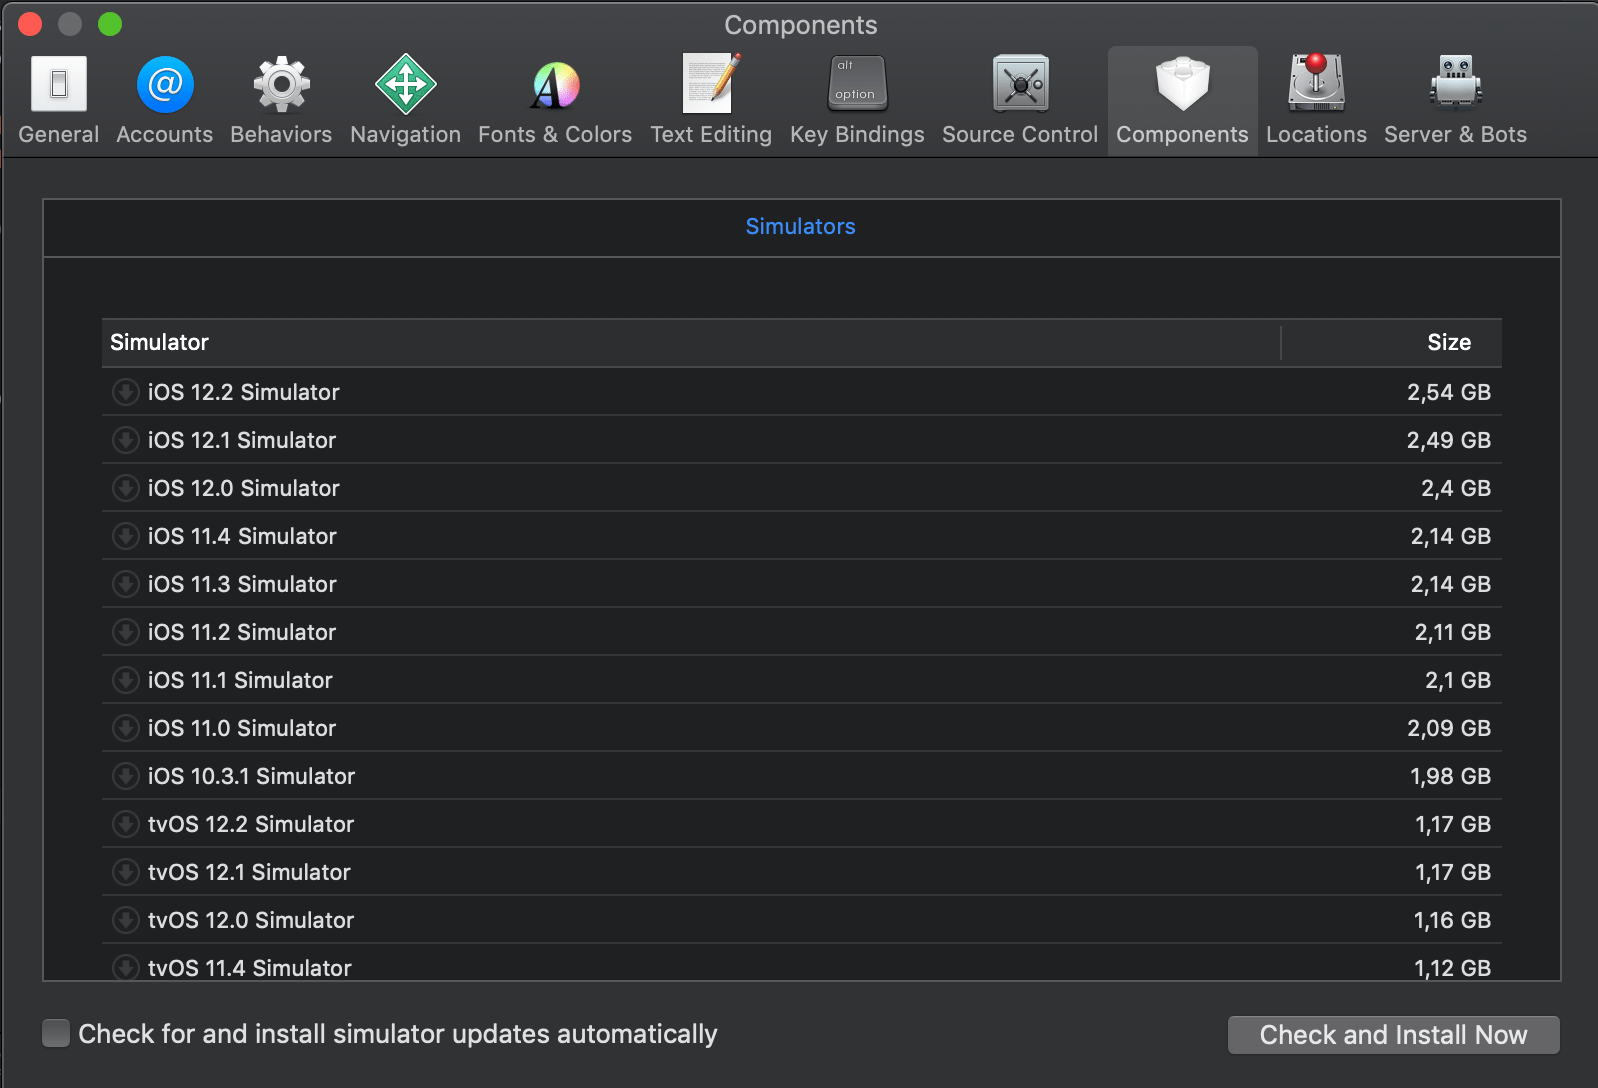Image resolution: width=1598 pixels, height=1088 pixels.
Task: Open the Behaviors gear icon
Action: click(281, 84)
